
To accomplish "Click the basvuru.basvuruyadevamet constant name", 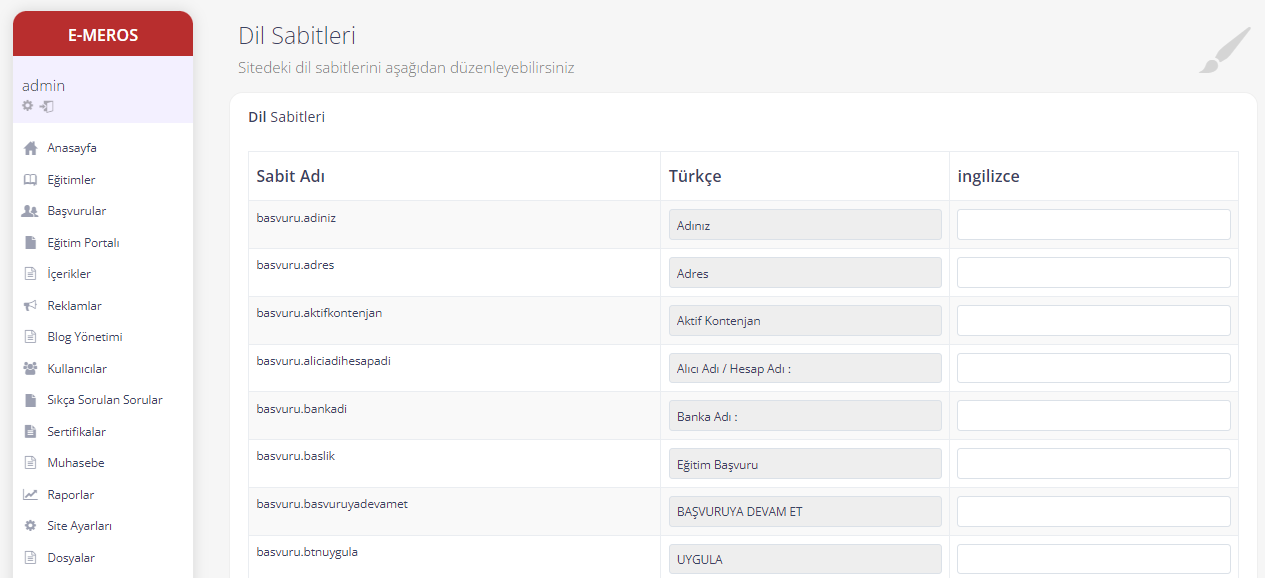I will point(332,504).
